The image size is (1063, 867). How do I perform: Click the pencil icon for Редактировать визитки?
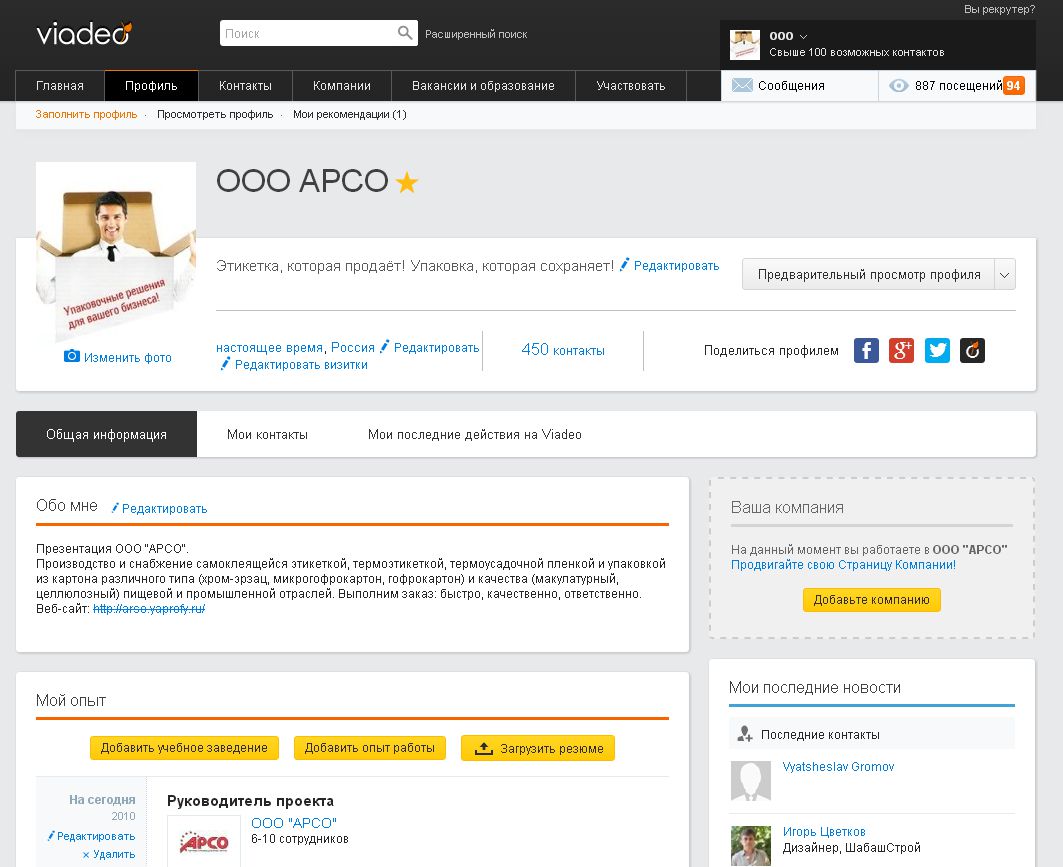(x=225, y=364)
